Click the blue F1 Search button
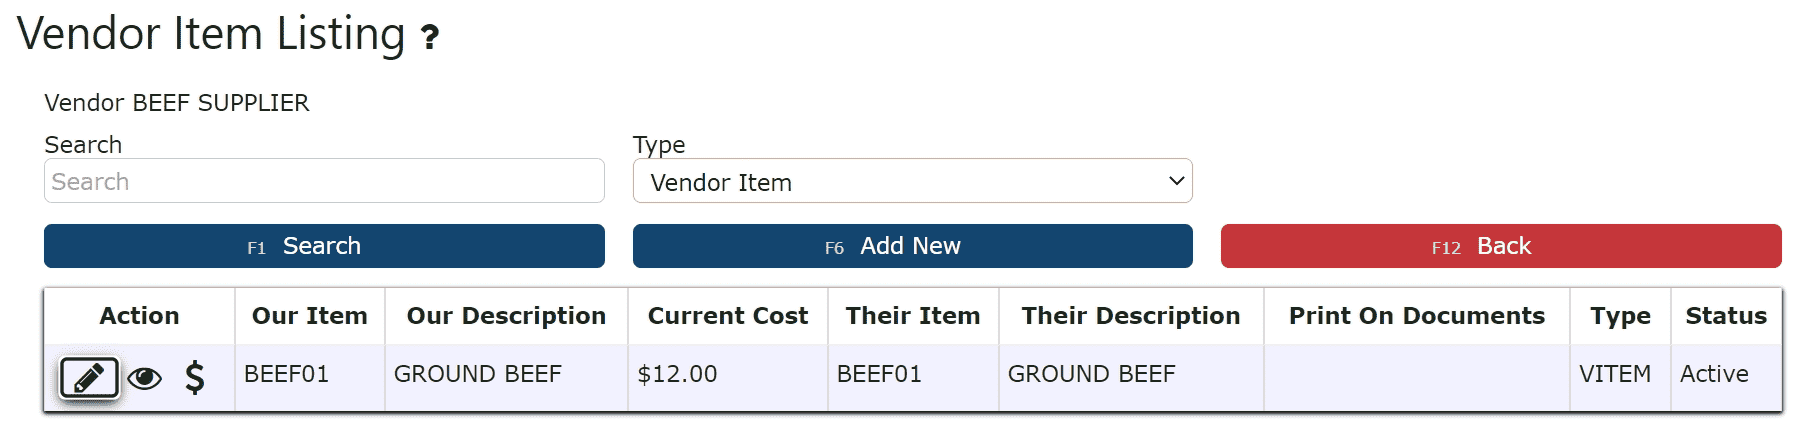Viewport: 1804px width, 433px height. (x=324, y=246)
